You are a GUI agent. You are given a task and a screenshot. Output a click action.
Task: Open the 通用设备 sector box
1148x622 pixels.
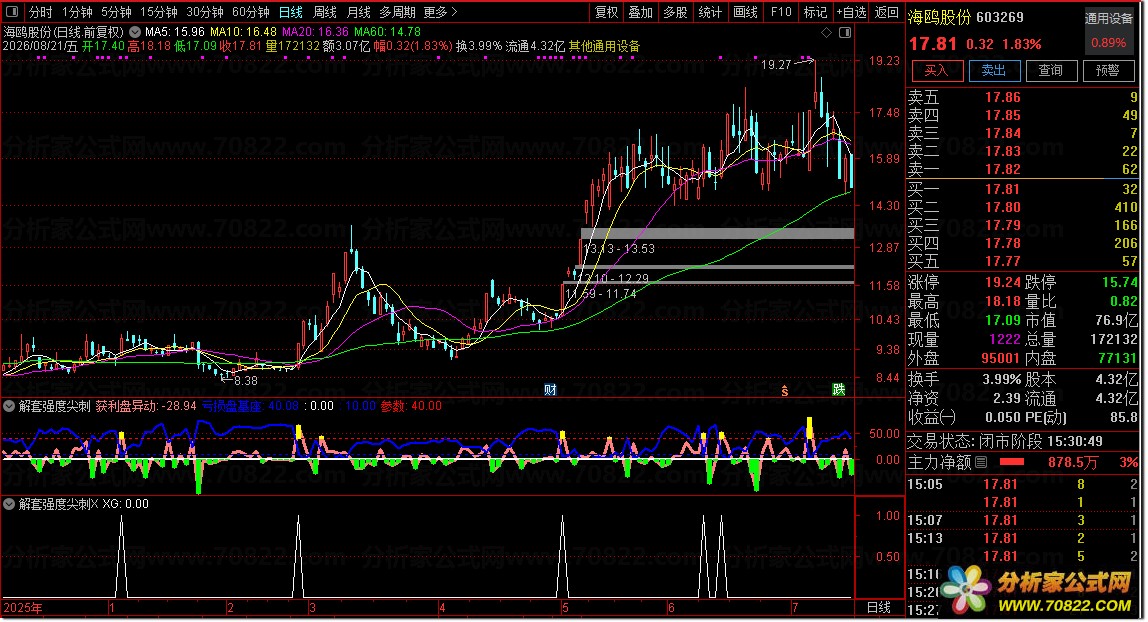point(1108,31)
